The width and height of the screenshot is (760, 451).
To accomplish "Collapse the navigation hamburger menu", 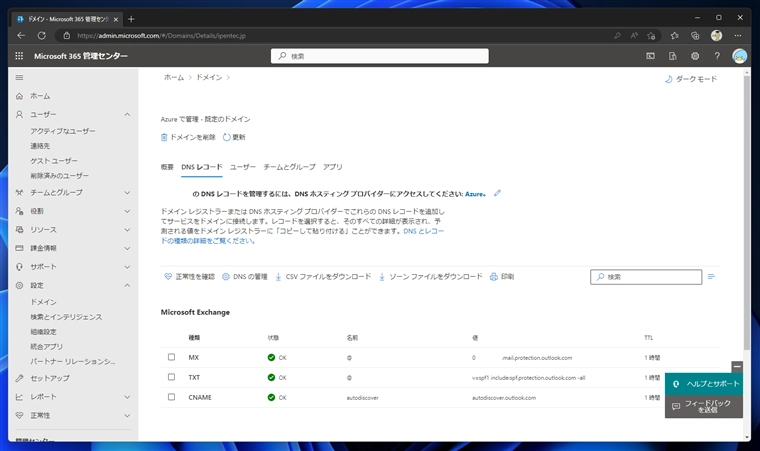I will click(x=19, y=77).
